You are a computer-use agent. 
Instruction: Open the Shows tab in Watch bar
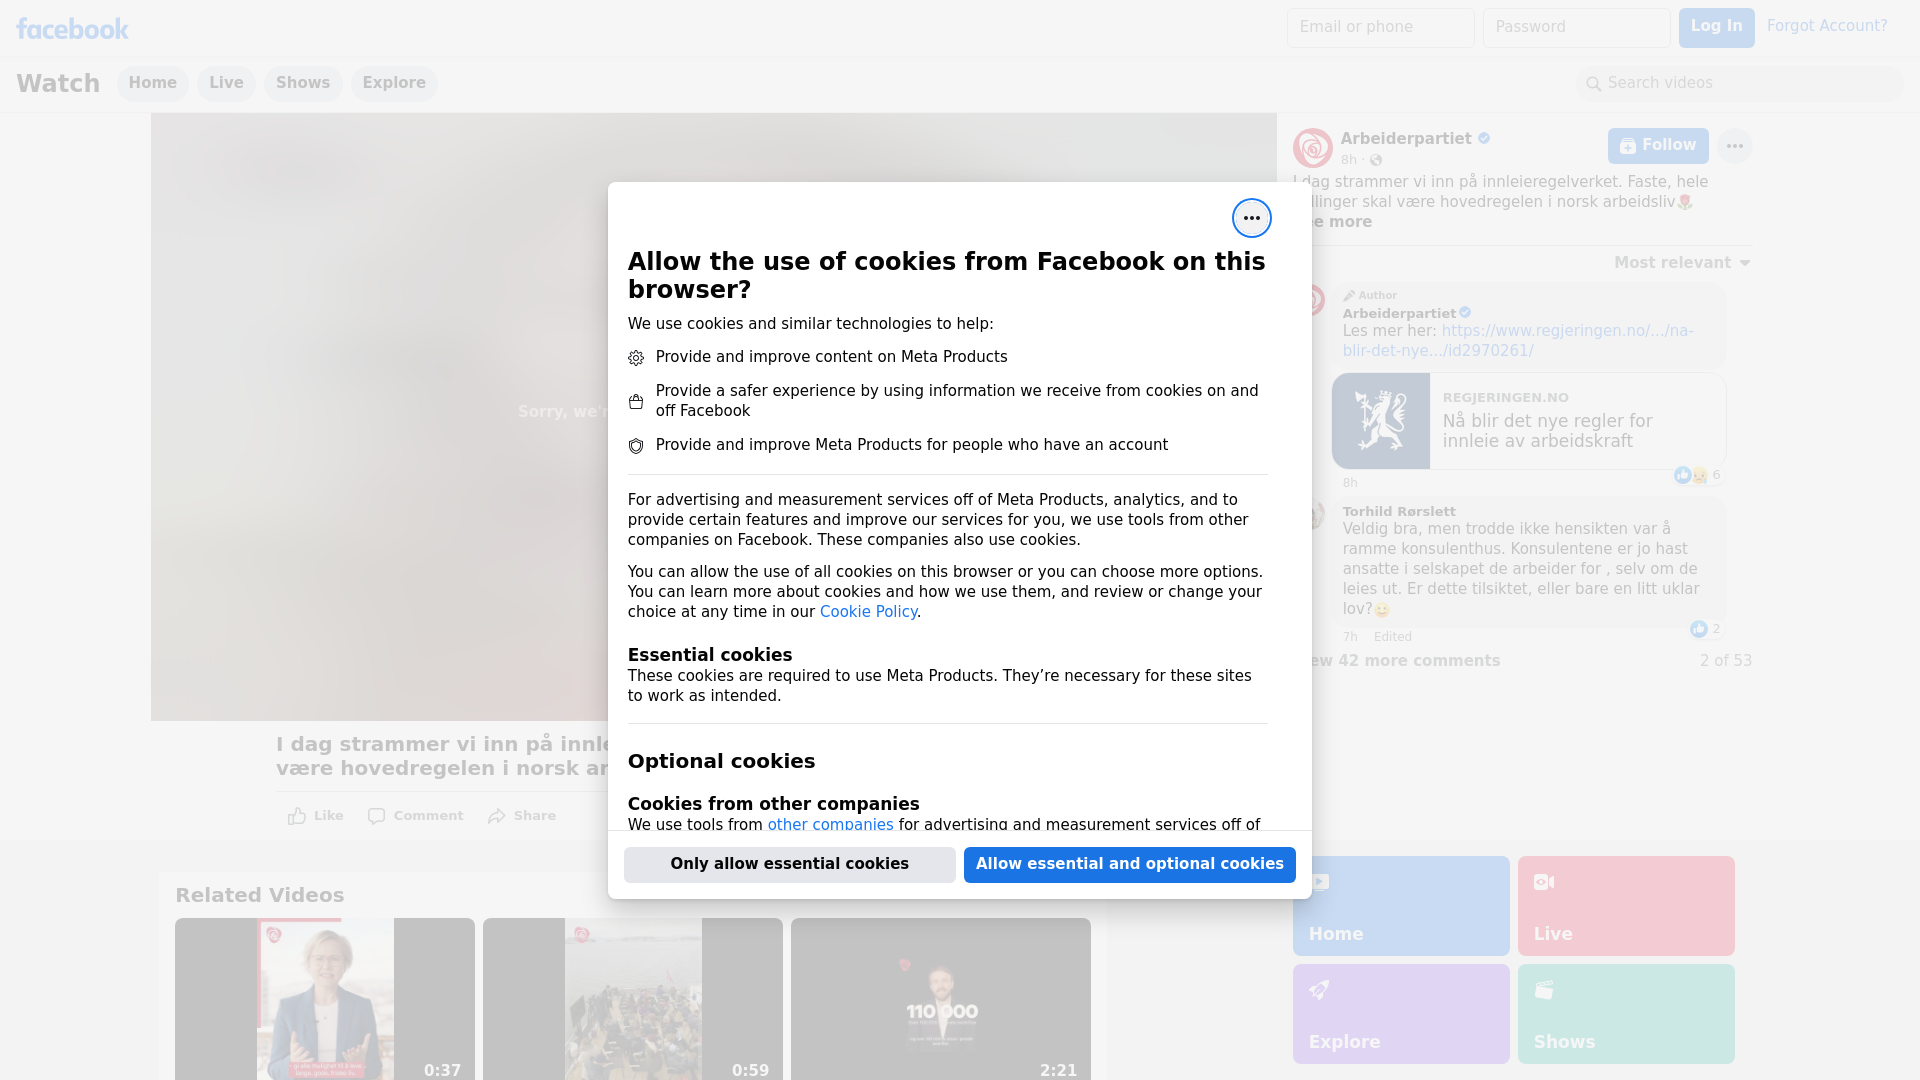click(x=303, y=83)
